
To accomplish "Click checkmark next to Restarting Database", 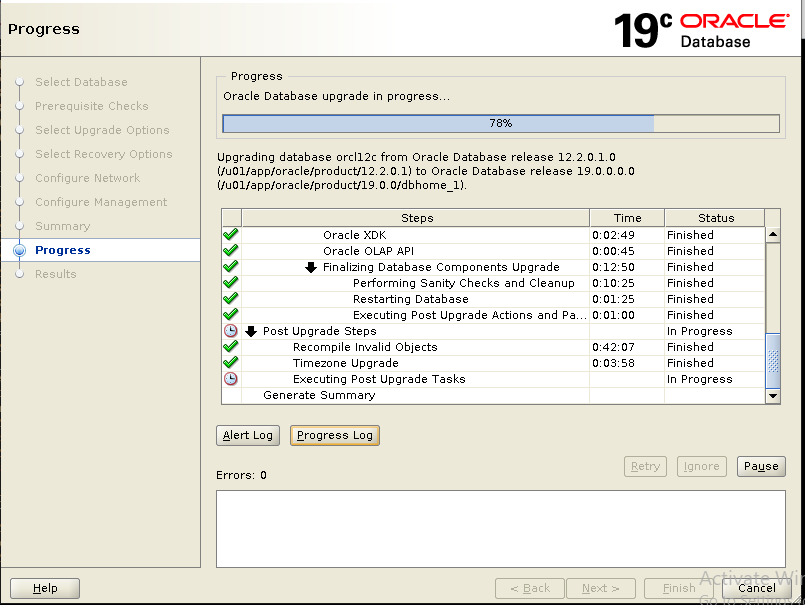I will point(231,298).
